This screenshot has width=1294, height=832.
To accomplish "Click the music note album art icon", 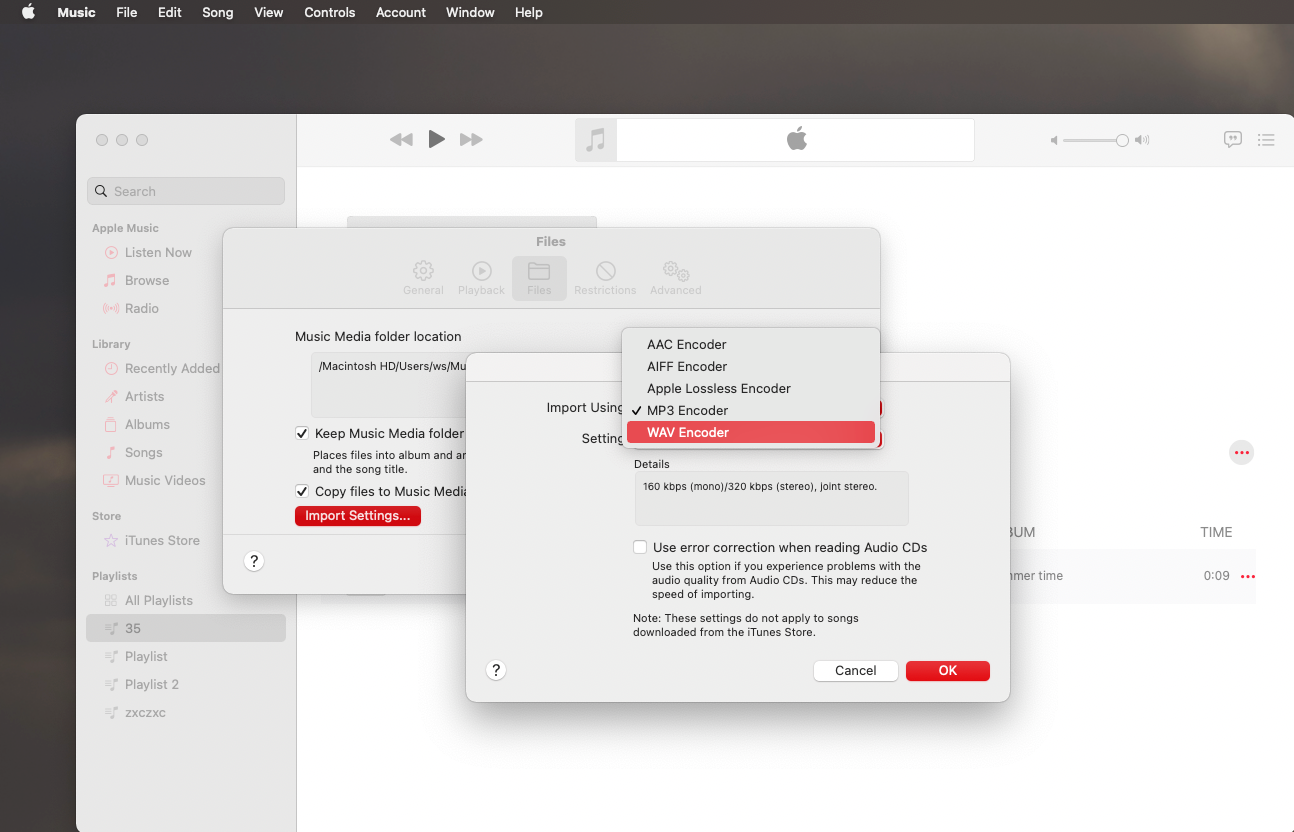I will click(596, 140).
